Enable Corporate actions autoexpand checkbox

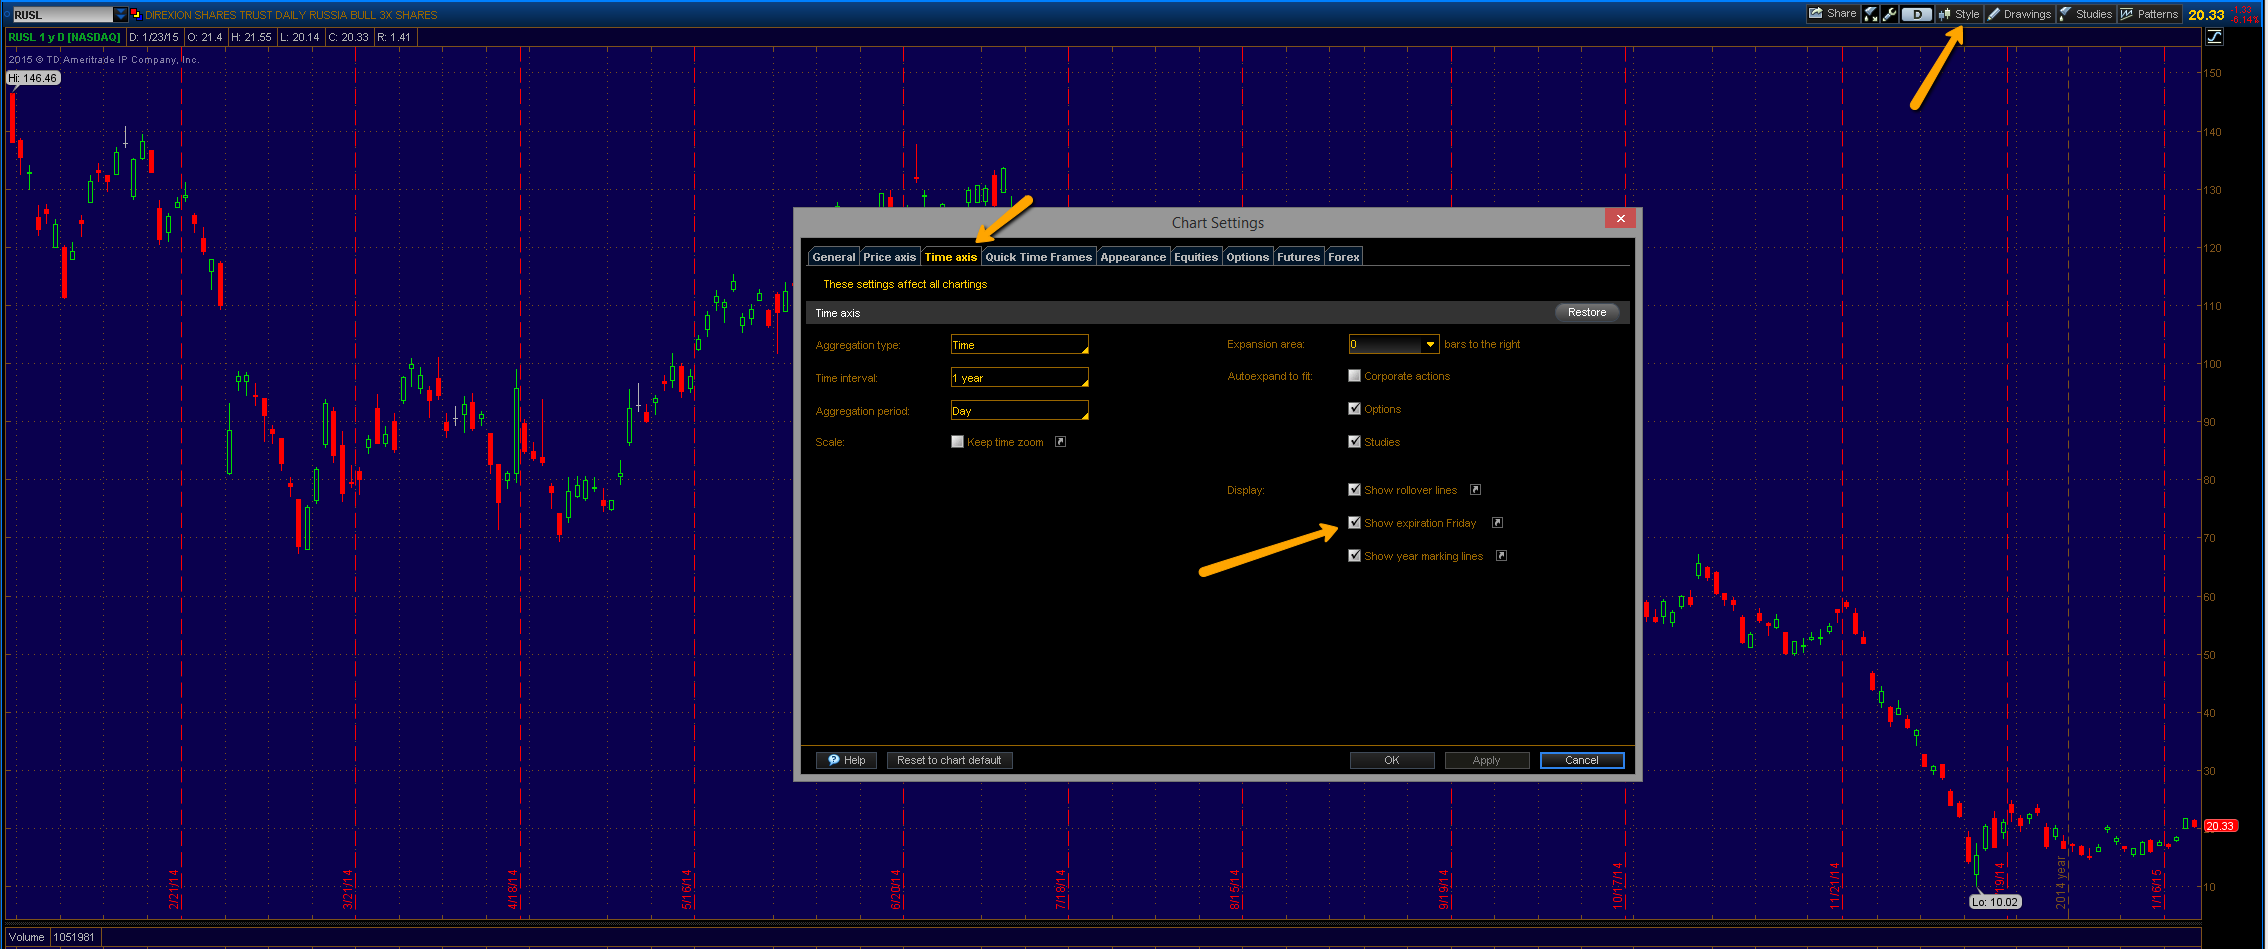pyautogui.click(x=1354, y=376)
